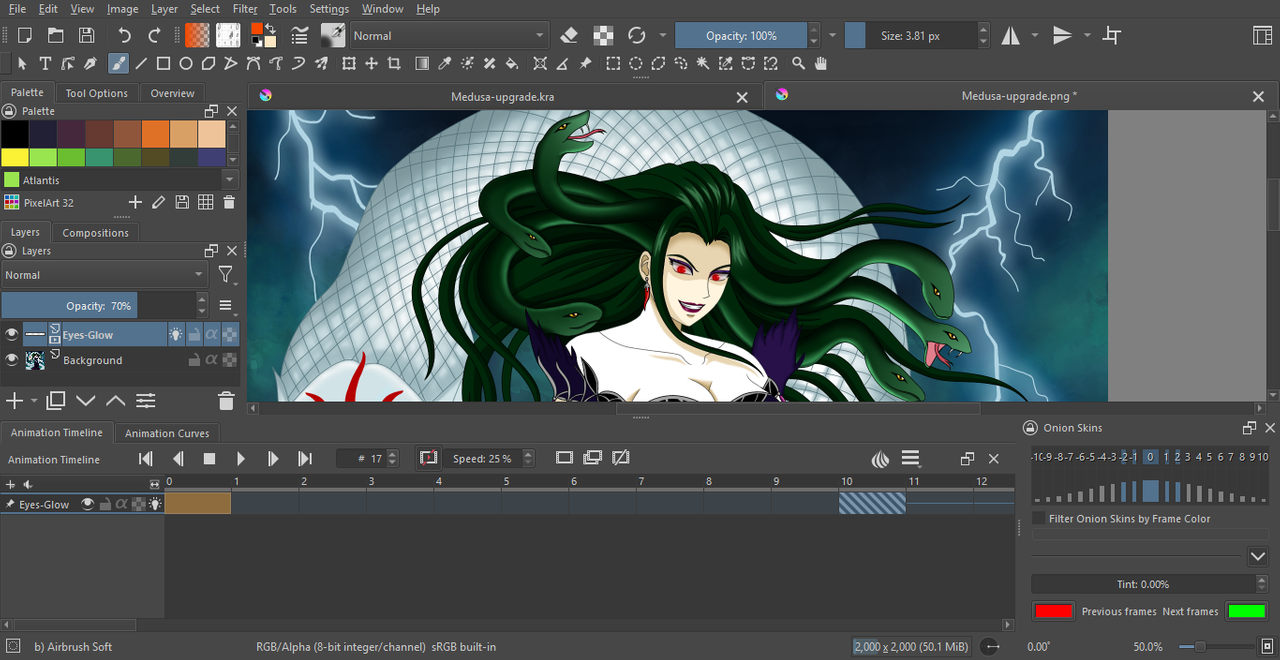This screenshot has width=1280, height=660.
Task: Select the Rectangle tool
Action: pos(163,63)
